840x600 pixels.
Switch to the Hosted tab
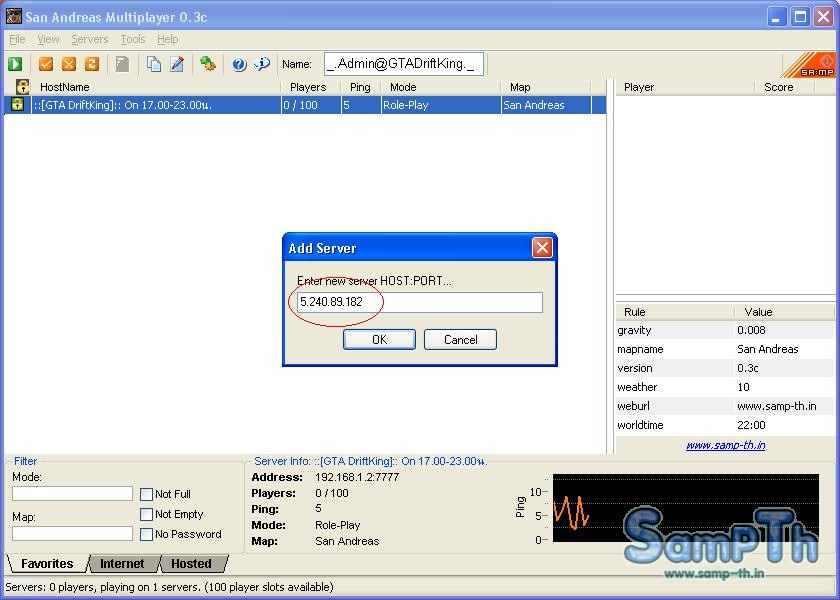pos(191,564)
